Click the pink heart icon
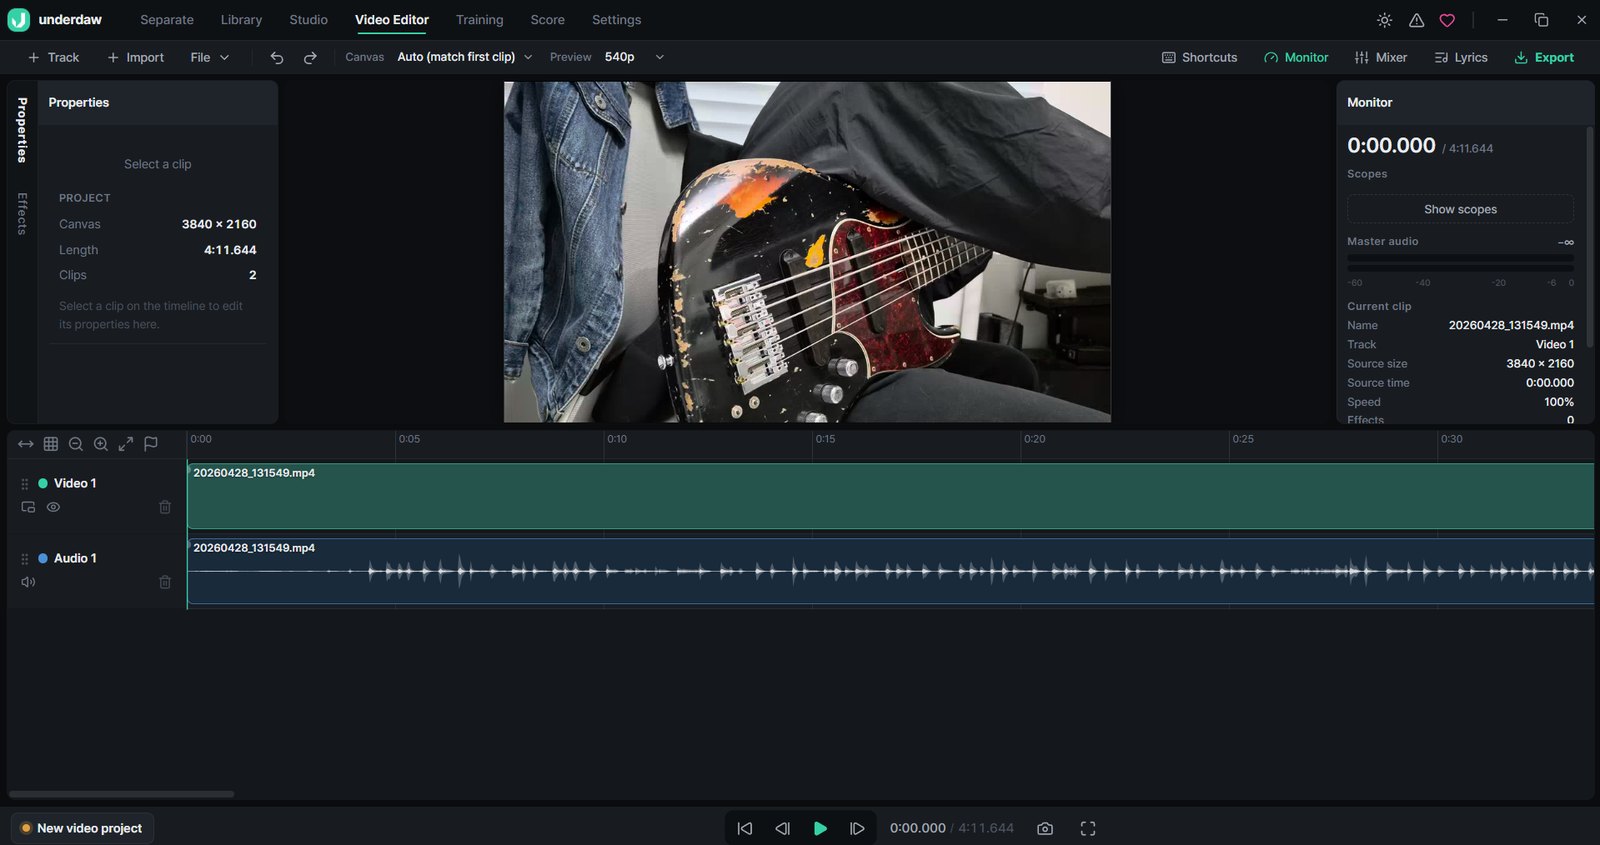Viewport: 1600px width, 845px height. 1447,20
